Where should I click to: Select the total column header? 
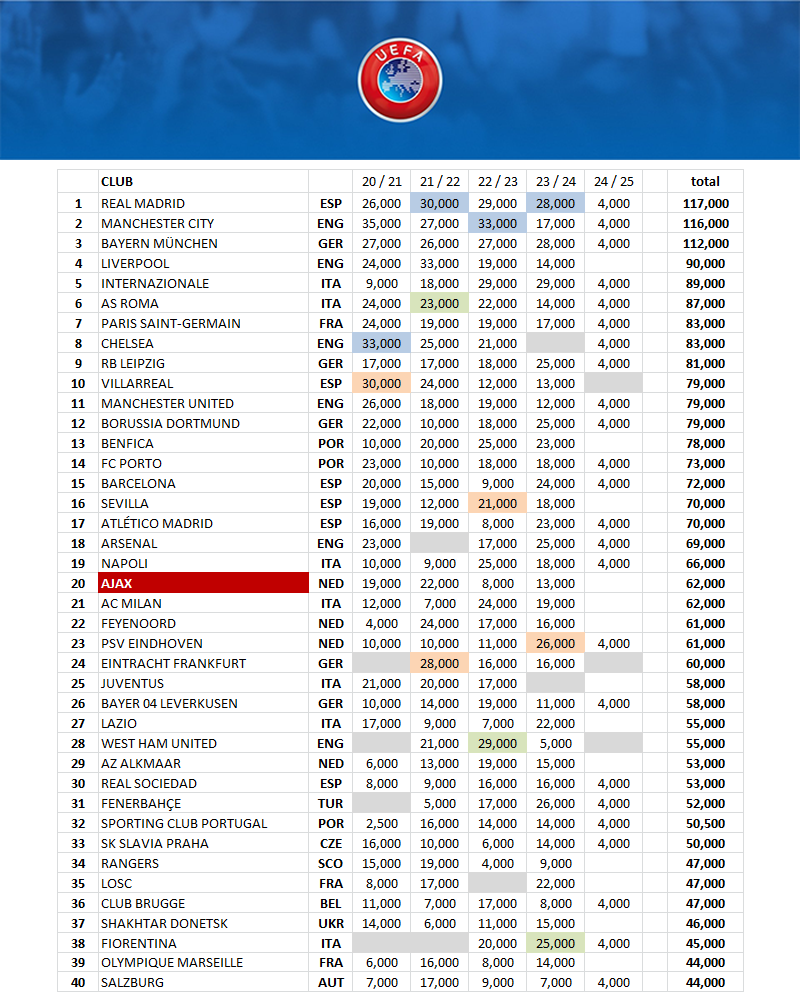pyautogui.click(x=705, y=182)
